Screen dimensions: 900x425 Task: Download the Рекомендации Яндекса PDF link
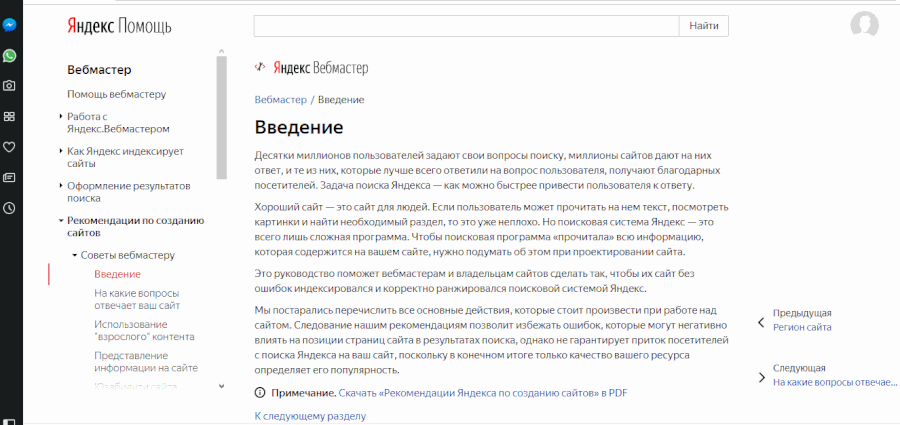(483, 393)
